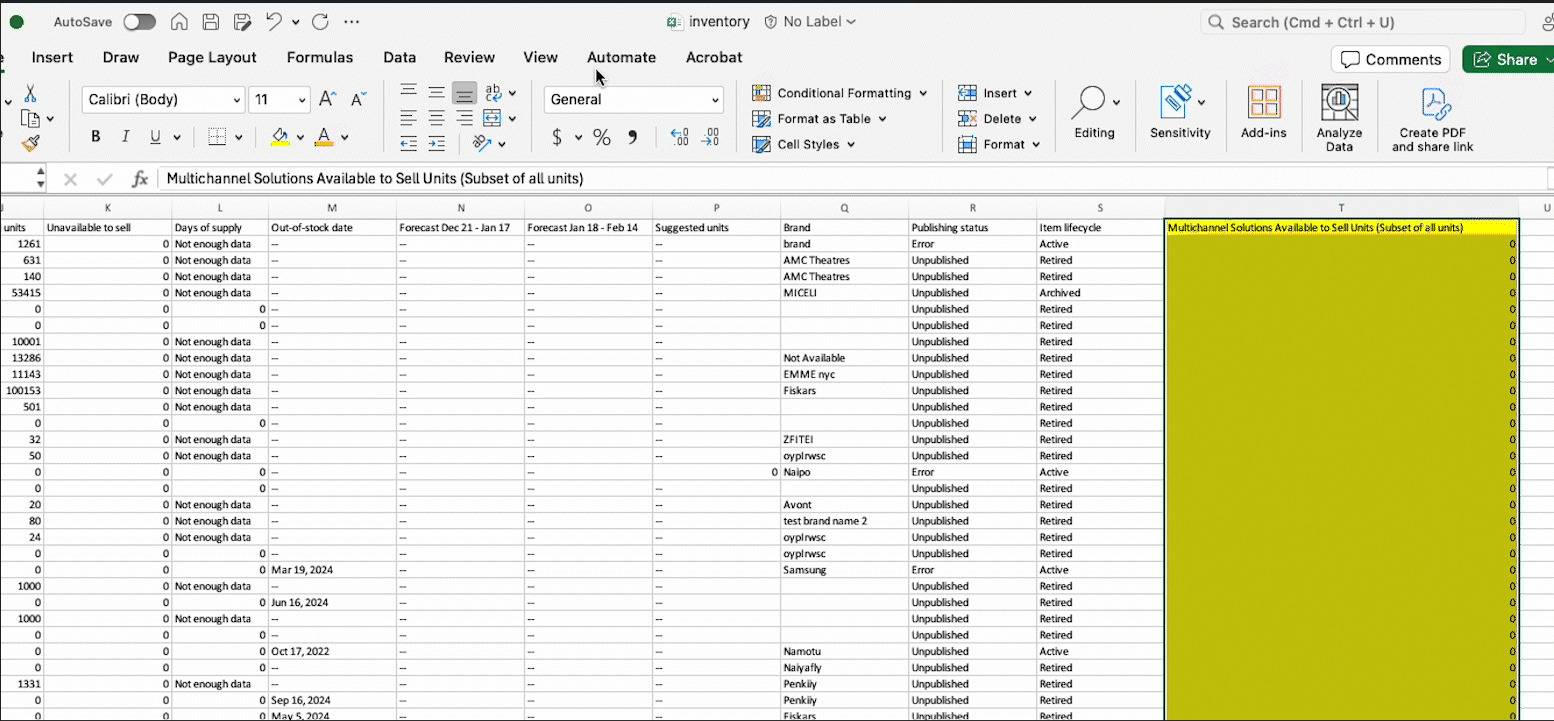Toggle bottom align button
Image resolution: width=1554 pixels, height=721 pixels.
coord(464,93)
